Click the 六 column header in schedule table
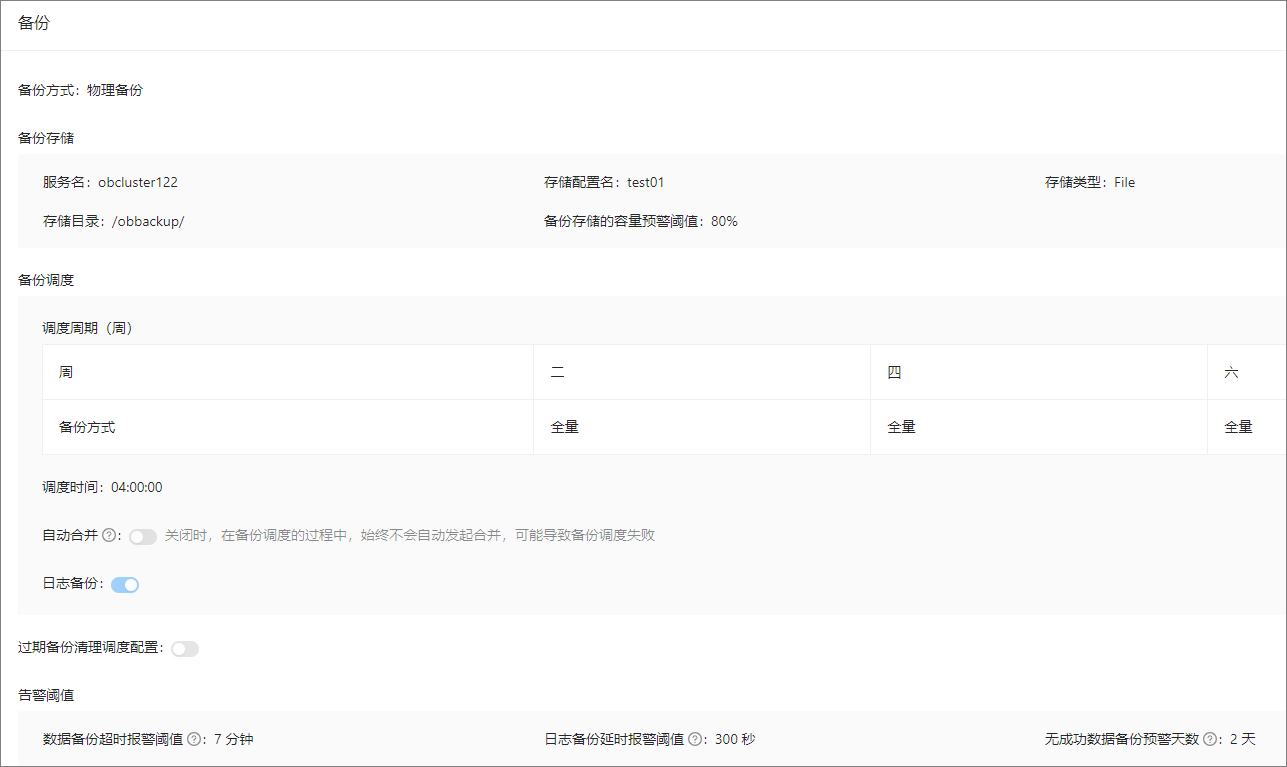Image resolution: width=1287 pixels, height=767 pixels. click(x=1231, y=372)
